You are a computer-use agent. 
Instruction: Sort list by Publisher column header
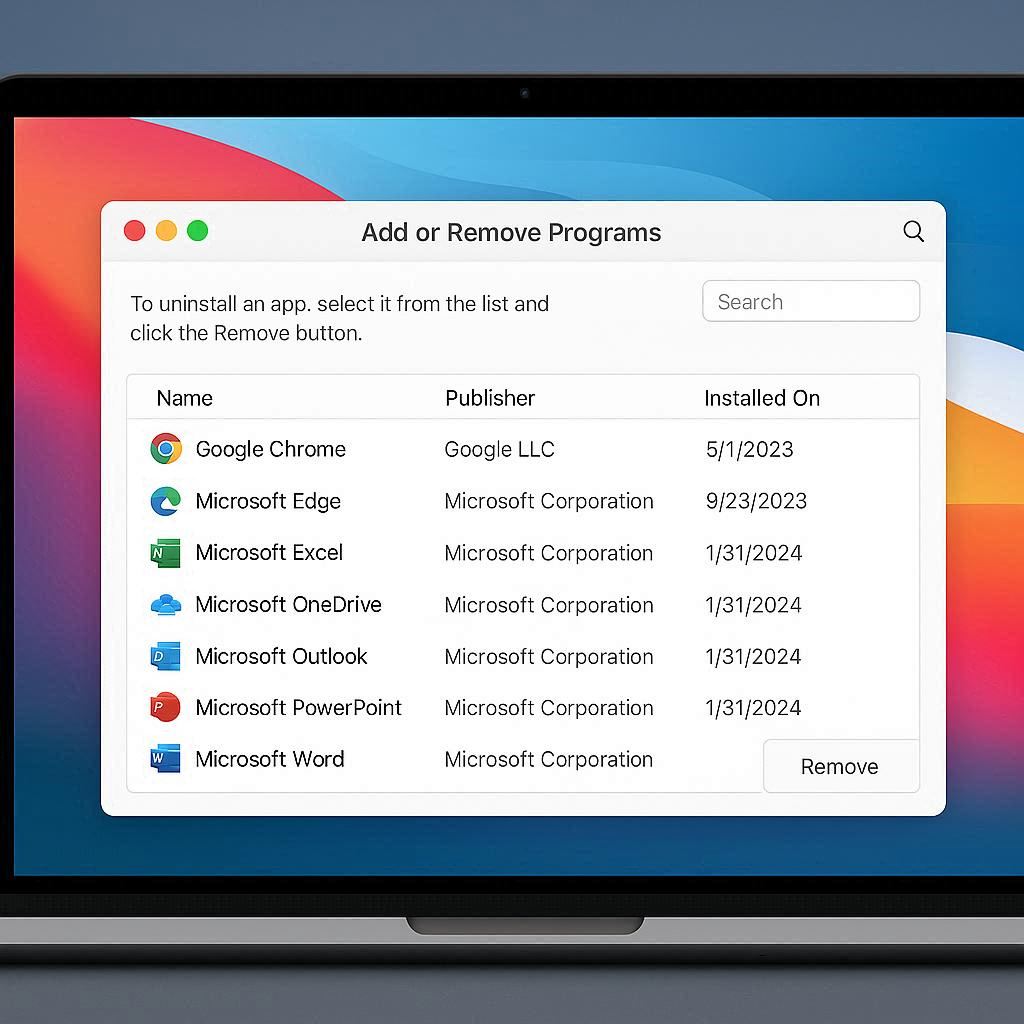point(490,398)
